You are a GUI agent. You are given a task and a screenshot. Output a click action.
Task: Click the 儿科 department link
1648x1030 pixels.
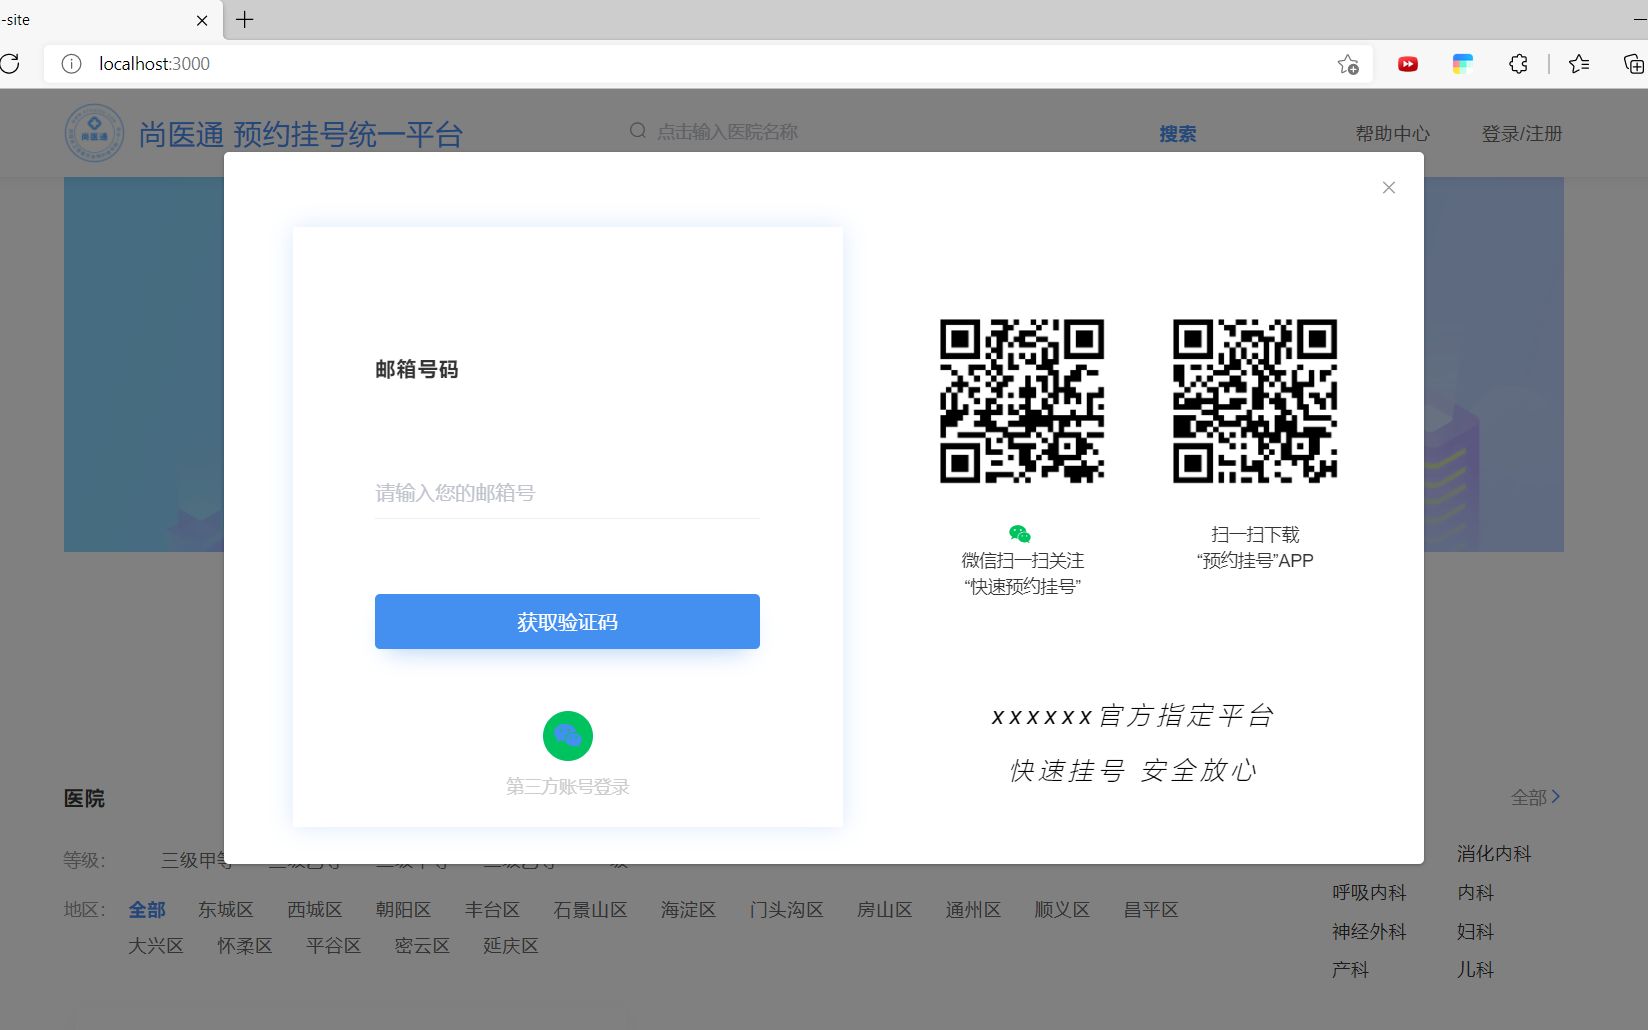(x=1475, y=970)
